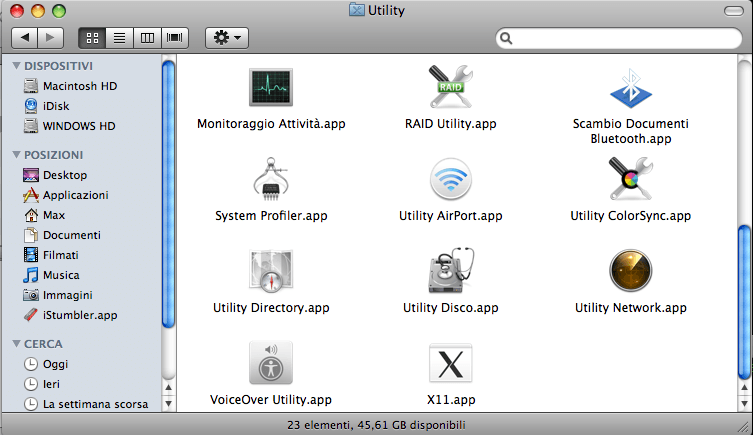Click main view scroll up arrow
The width and height of the screenshot is (753, 435).
pyautogui.click(x=744, y=387)
